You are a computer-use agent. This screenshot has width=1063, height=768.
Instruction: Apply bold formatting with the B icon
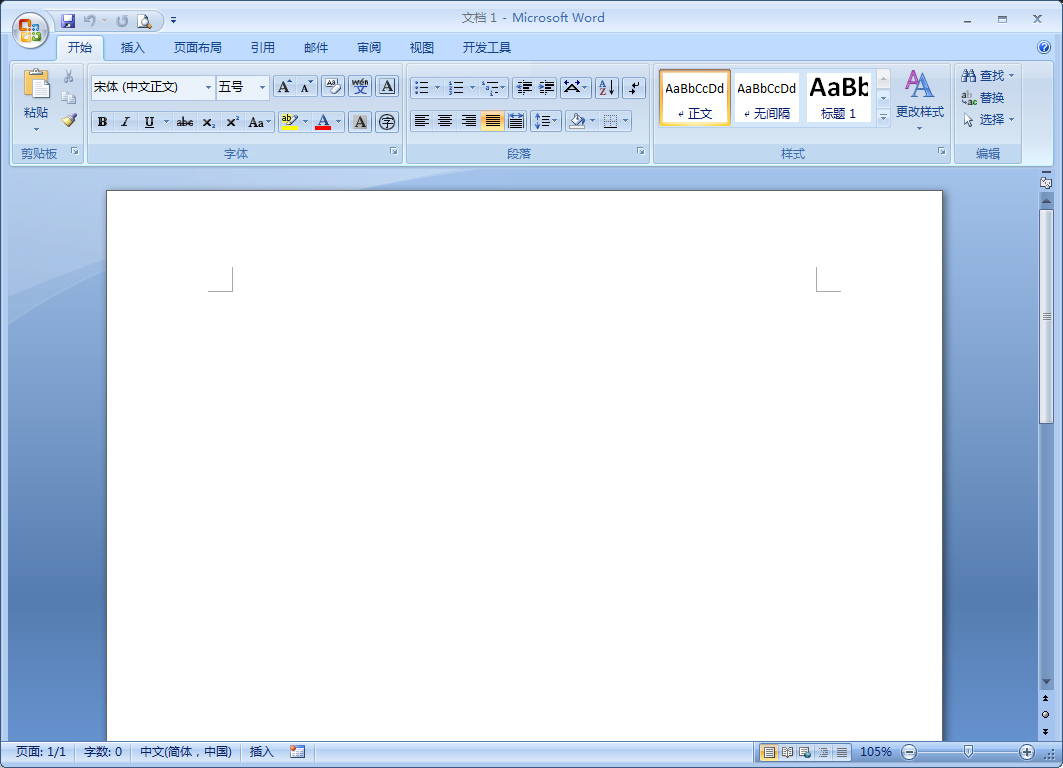pyautogui.click(x=102, y=122)
